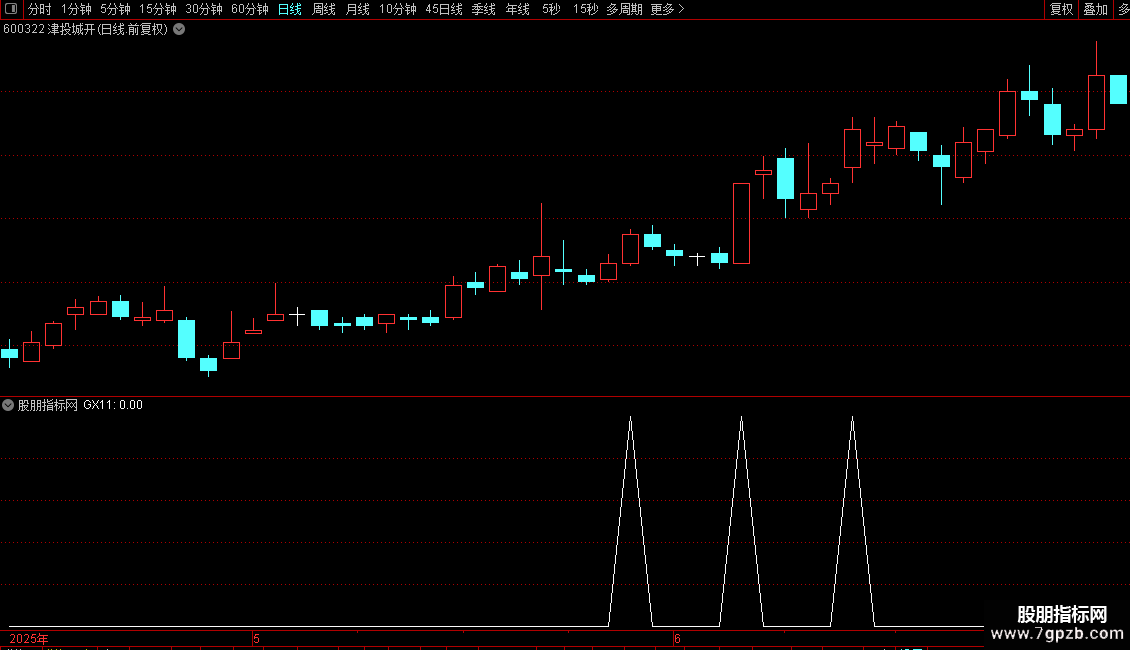Select the 10分钟 period tab
The height and width of the screenshot is (650, 1130).
(398, 9)
